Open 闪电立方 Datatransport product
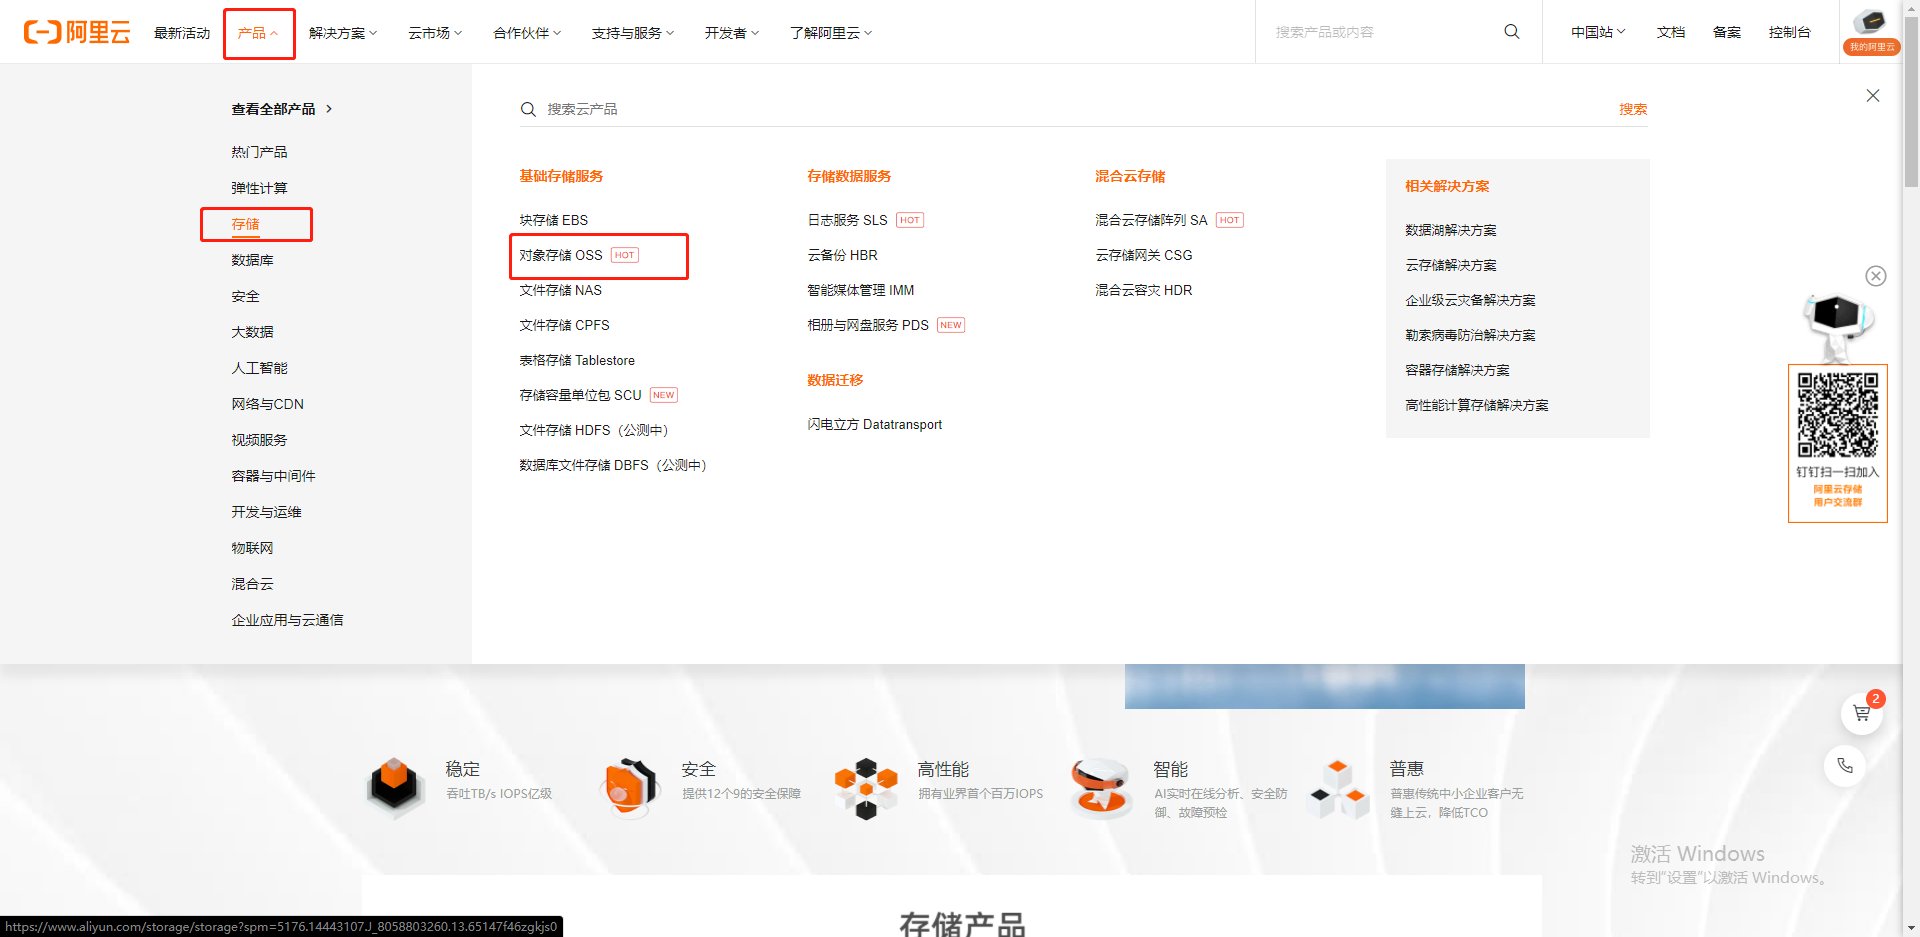 874,425
